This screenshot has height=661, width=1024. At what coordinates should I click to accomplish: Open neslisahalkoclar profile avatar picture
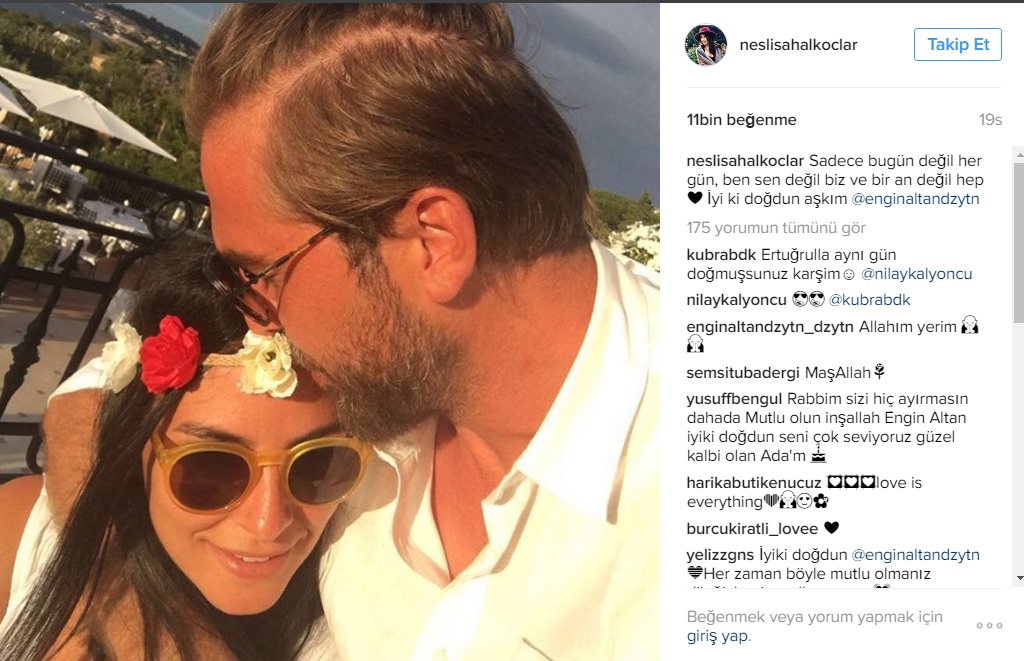[705, 45]
